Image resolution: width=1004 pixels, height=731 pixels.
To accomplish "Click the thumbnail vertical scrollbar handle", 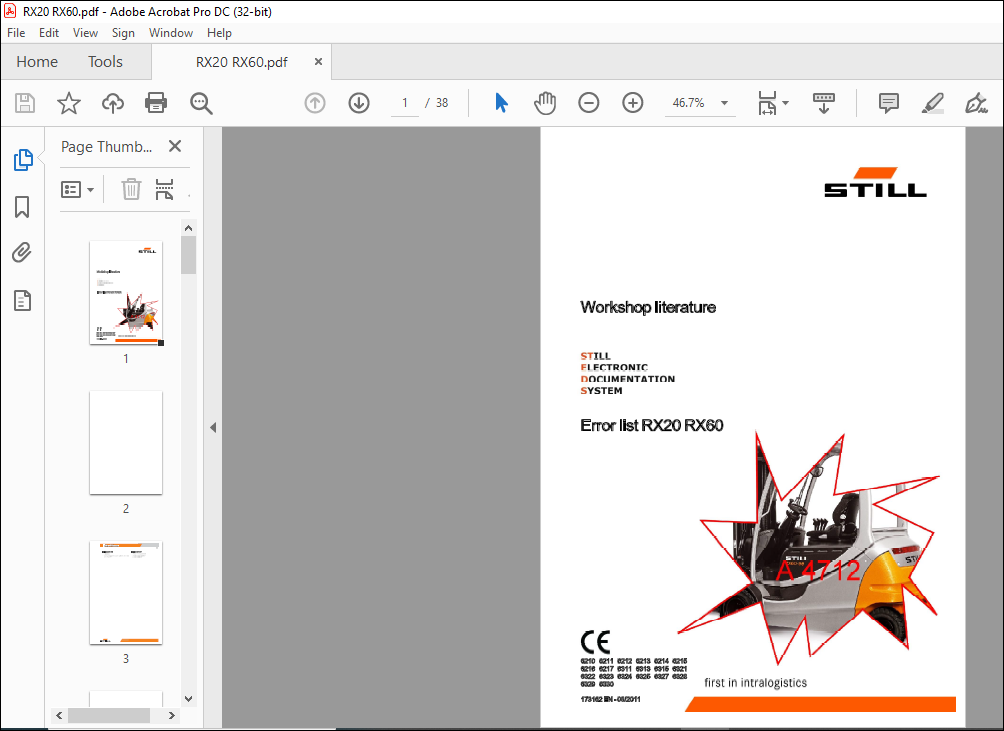I will coord(188,255).
